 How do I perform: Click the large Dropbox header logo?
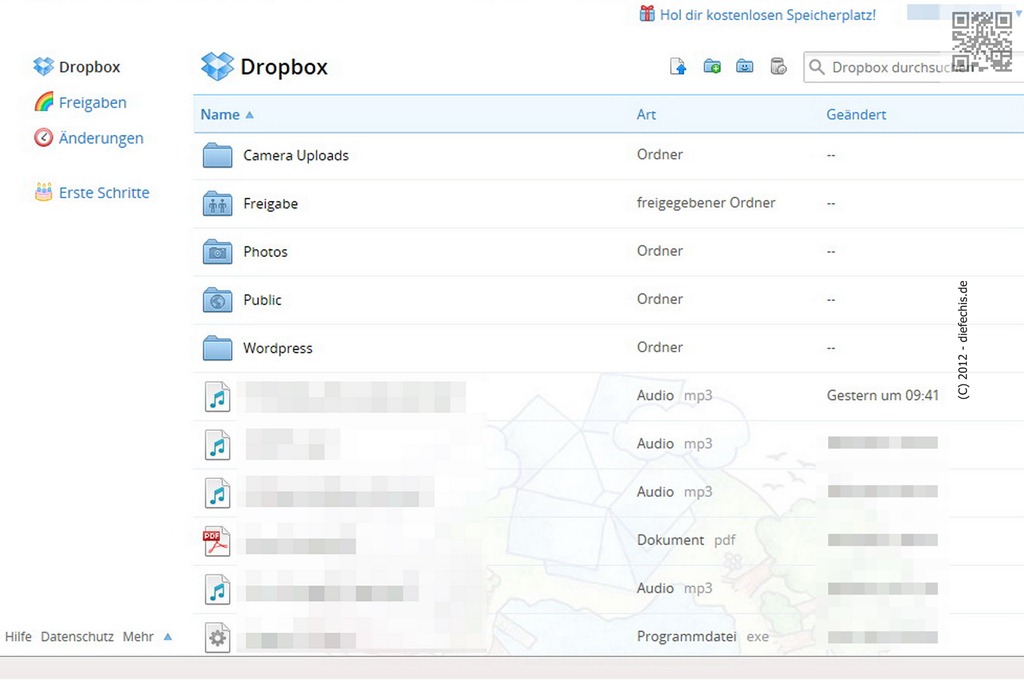pyautogui.click(x=217, y=67)
